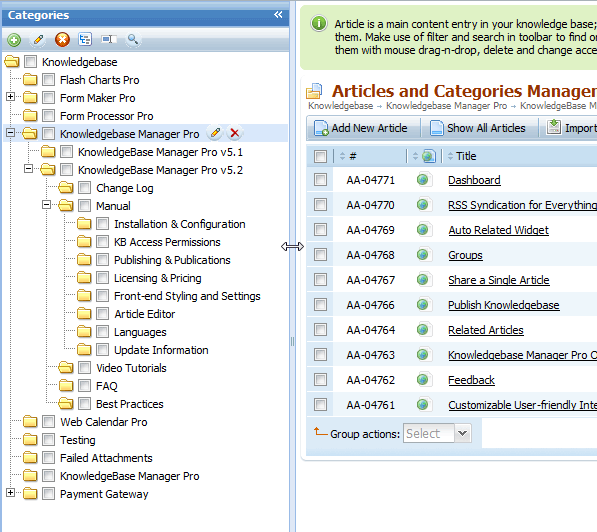Image resolution: width=597 pixels, height=532 pixels.
Task: Check the Manual category checkbox
Action: (x=85, y=206)
